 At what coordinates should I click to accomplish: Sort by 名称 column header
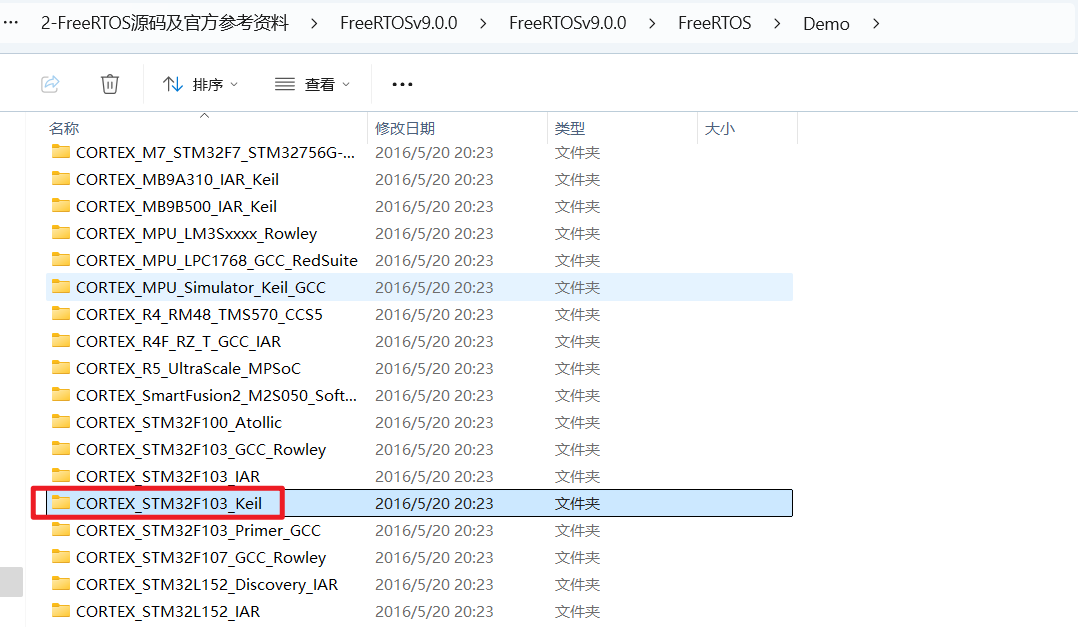tap(64, 128)
